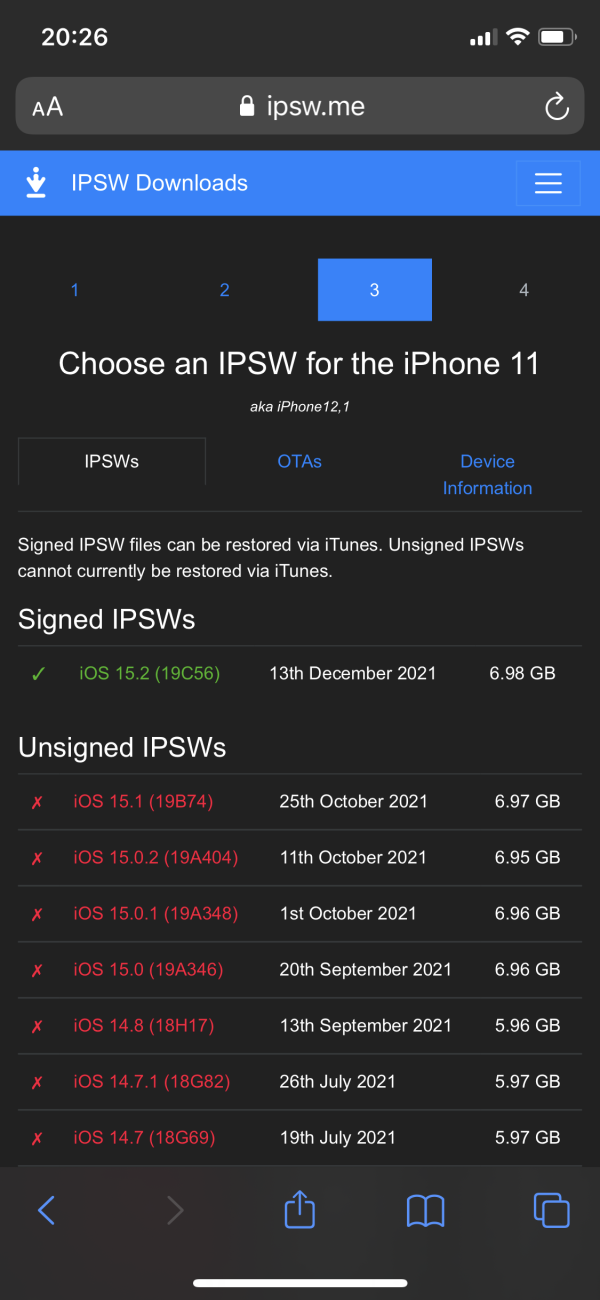
Task: Choose iOS 14.8 (18H17) IPSW
Action: tap(144, 1025)
